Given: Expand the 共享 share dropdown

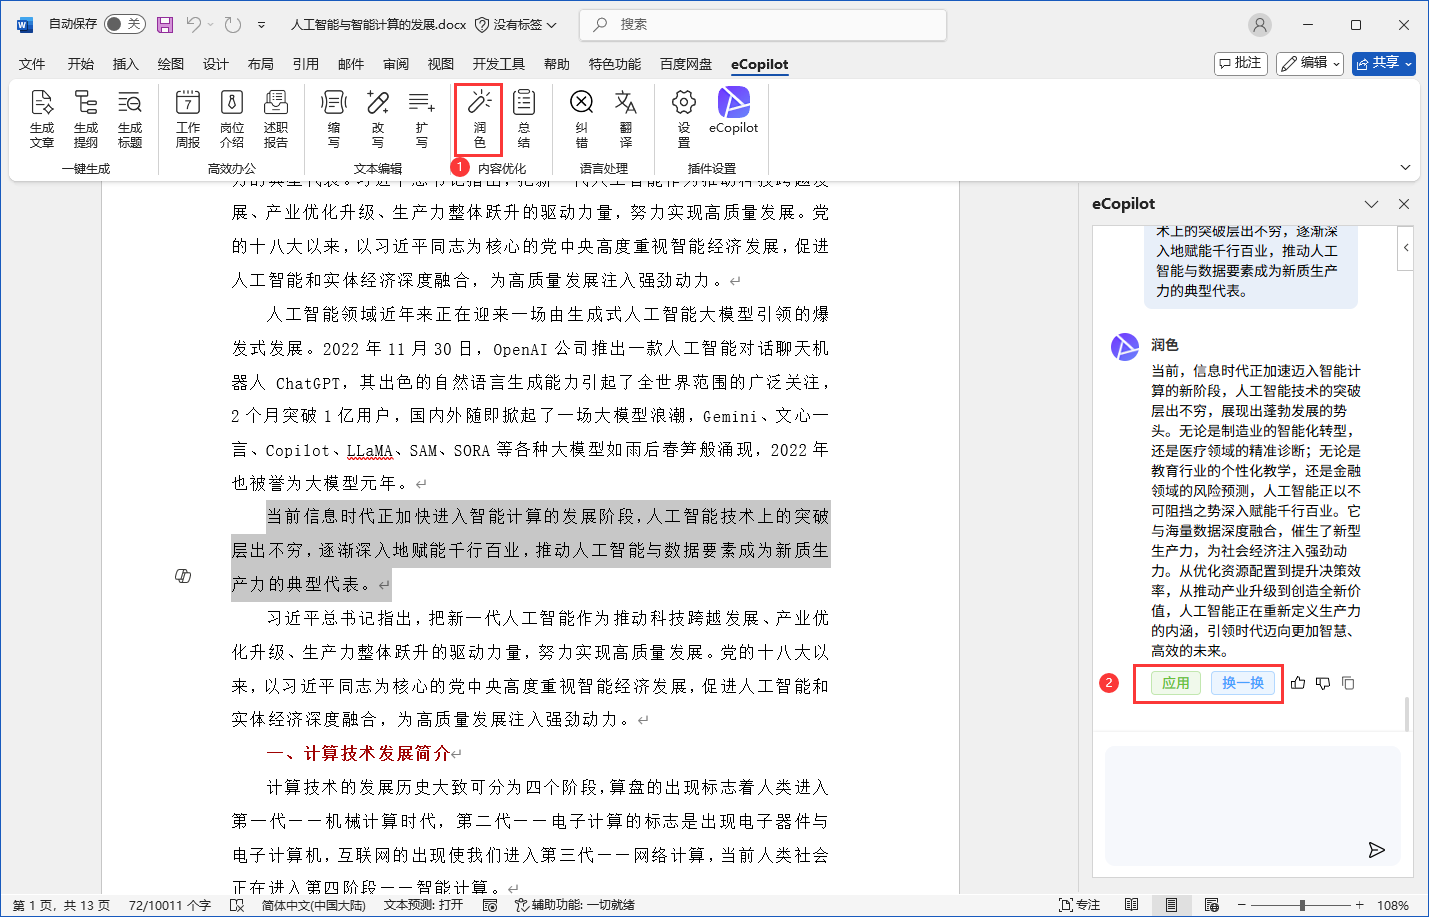Looking at the screenshot, I should [x=1384, y=63].
